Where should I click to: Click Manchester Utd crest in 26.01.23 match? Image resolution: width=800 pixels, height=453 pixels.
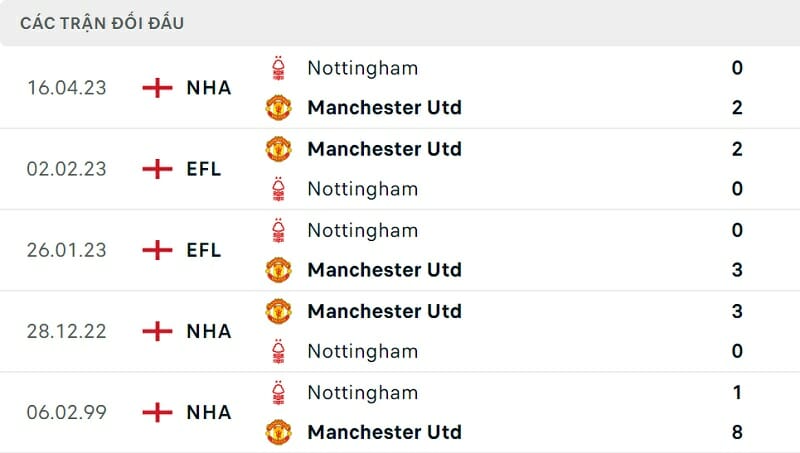[278, 270]
